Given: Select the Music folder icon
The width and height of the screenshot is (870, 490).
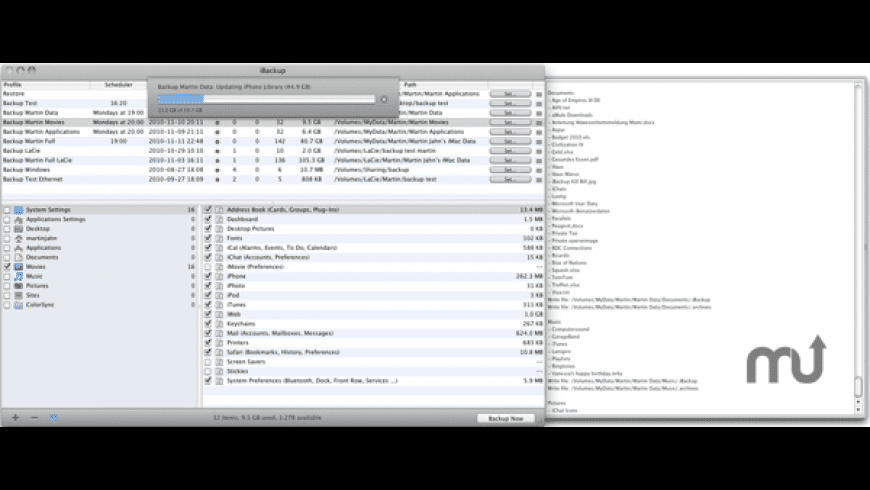Looking at the screenshot, I should tap(18, 276).
